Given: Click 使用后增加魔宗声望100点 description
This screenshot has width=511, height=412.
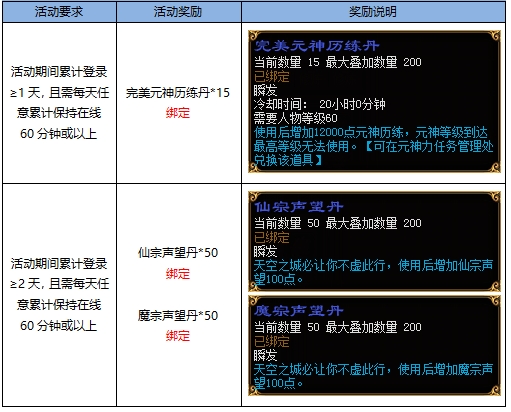Looking at the screenshot, I should pos(373,376).
